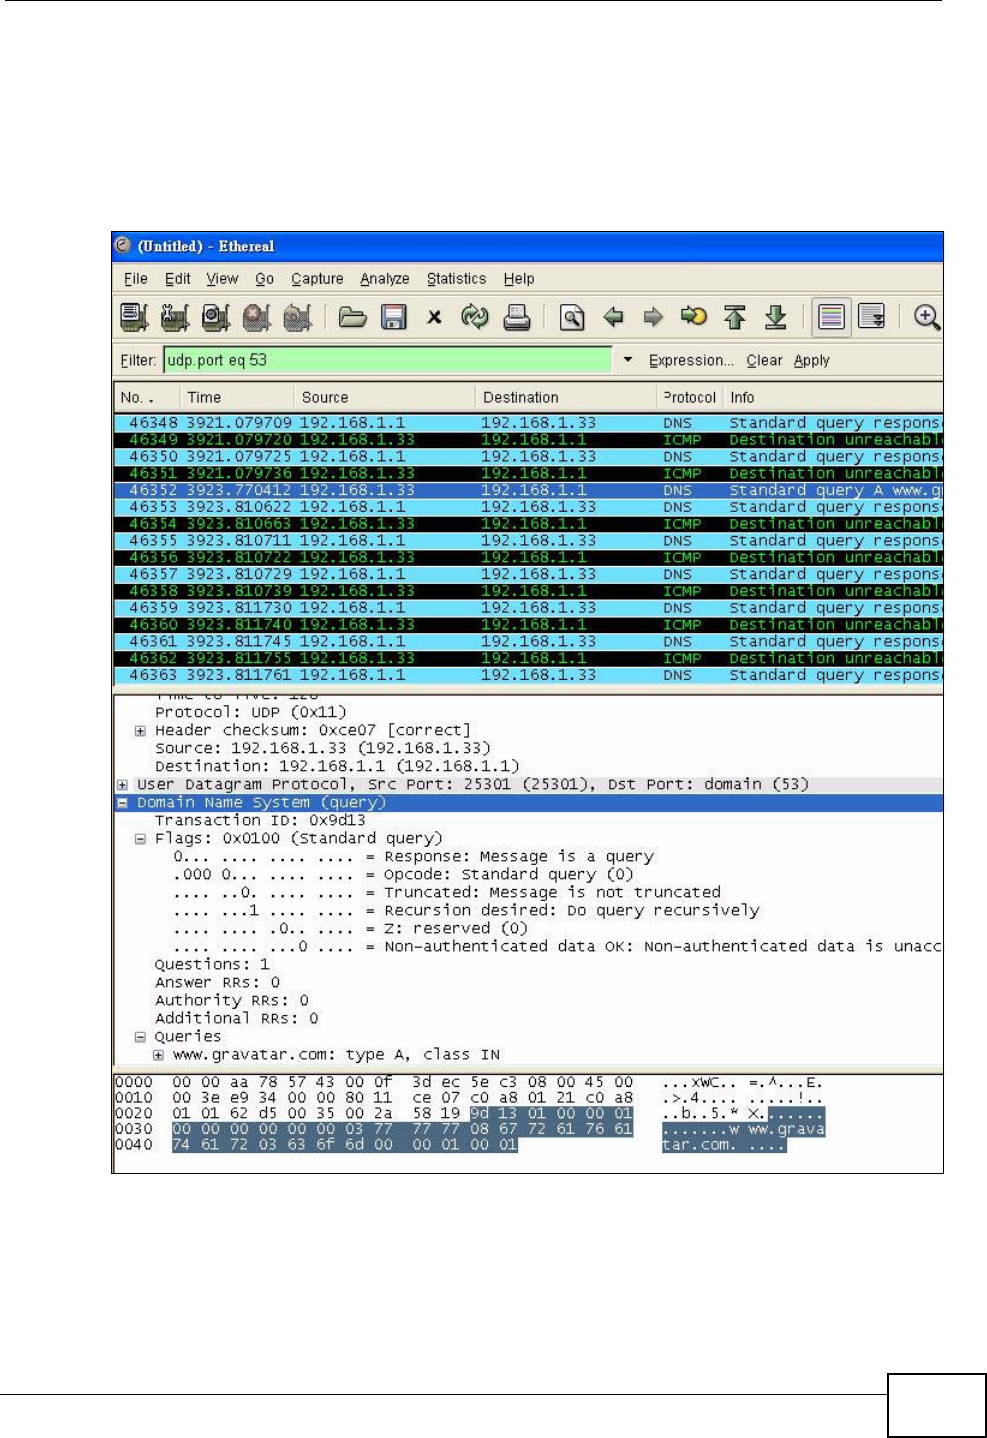Select Recursion desired flag line

click(466, 911)
